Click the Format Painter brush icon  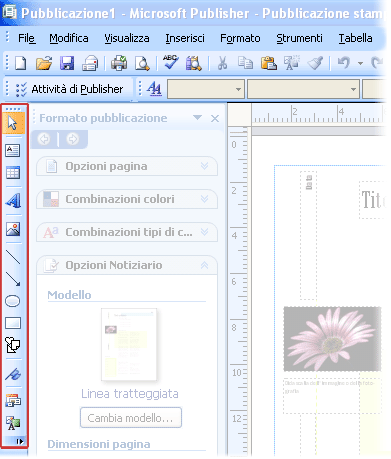click(x=315, y=63)
